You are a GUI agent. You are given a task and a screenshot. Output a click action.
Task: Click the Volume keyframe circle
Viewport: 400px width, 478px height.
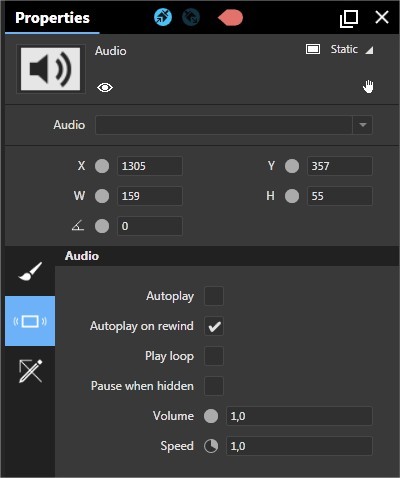pyautogui.click(x=211, y=416)
